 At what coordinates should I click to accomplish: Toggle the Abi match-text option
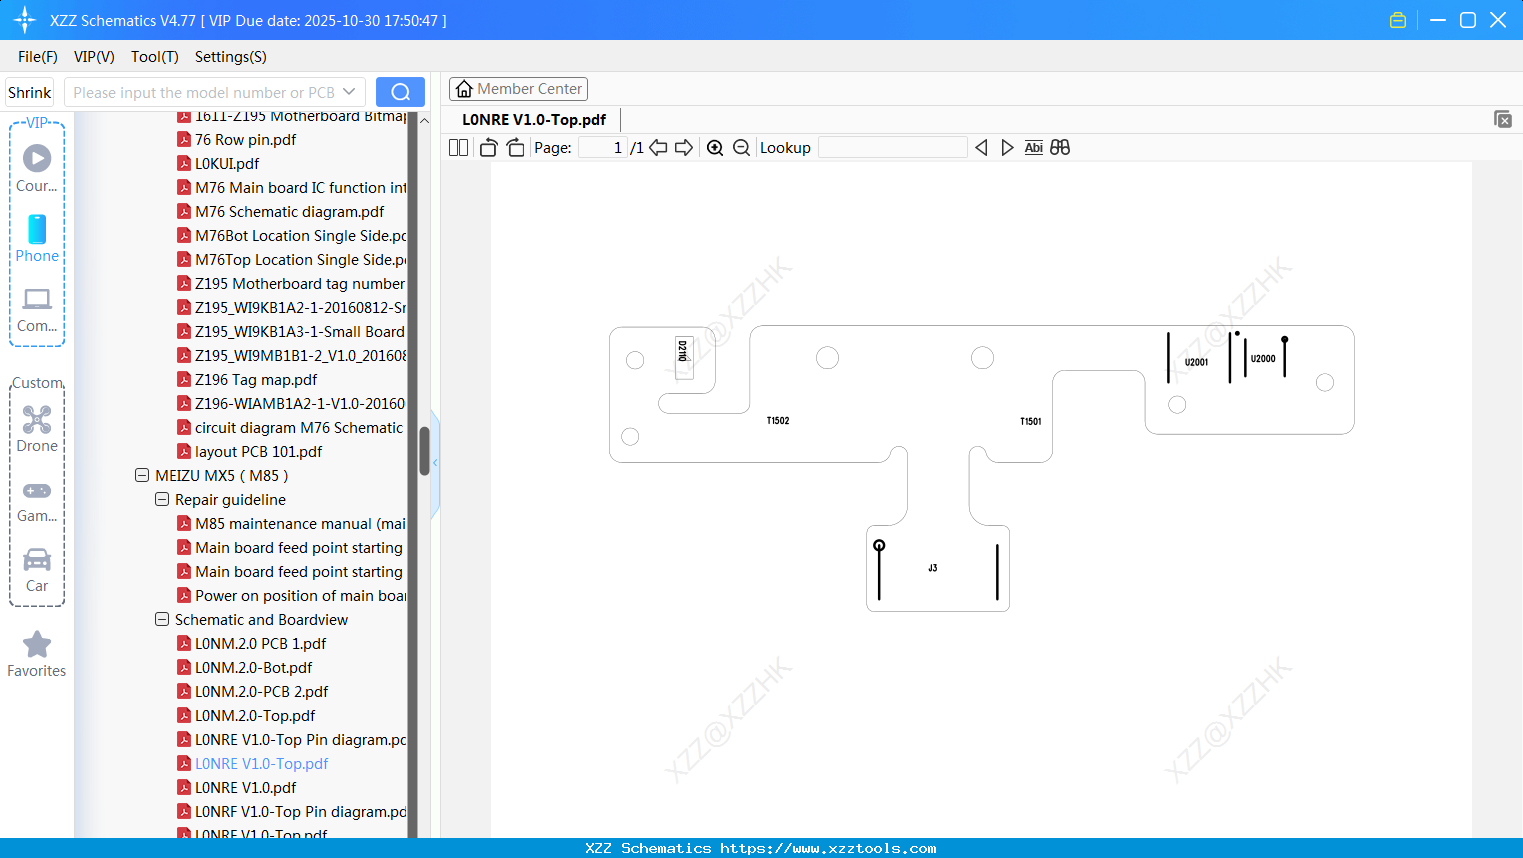(x=1034, y=148)
